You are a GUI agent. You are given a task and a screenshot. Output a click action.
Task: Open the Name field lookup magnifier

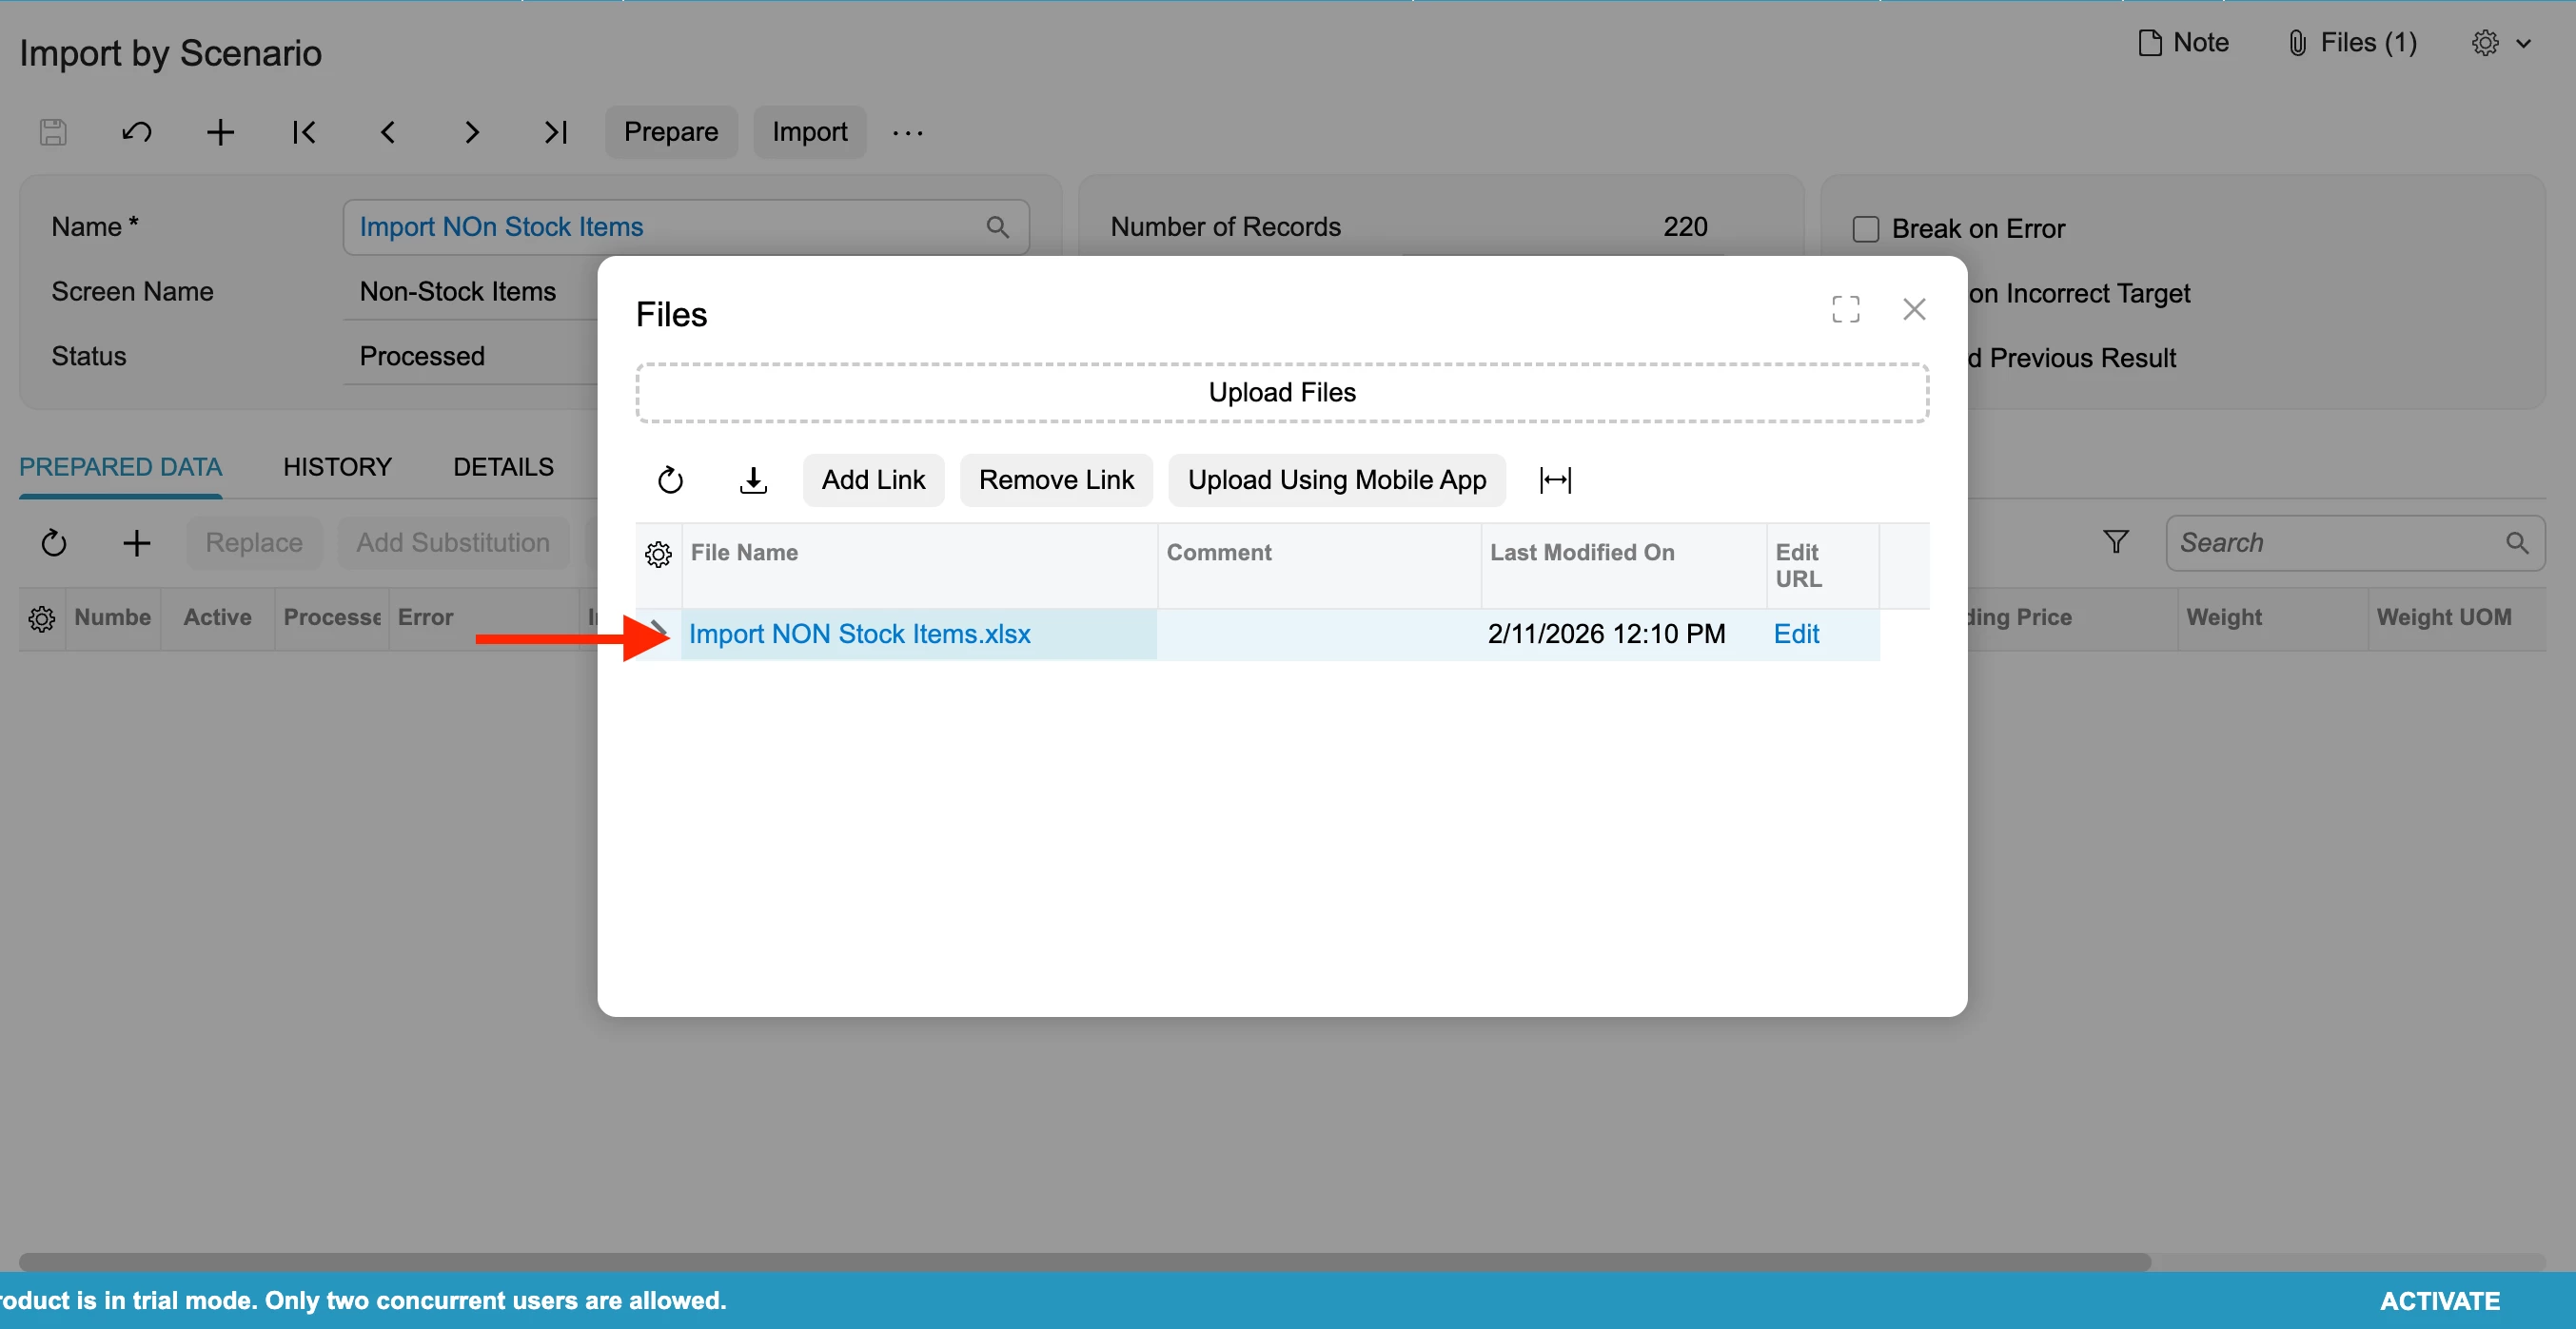click(x=997, y=227)
